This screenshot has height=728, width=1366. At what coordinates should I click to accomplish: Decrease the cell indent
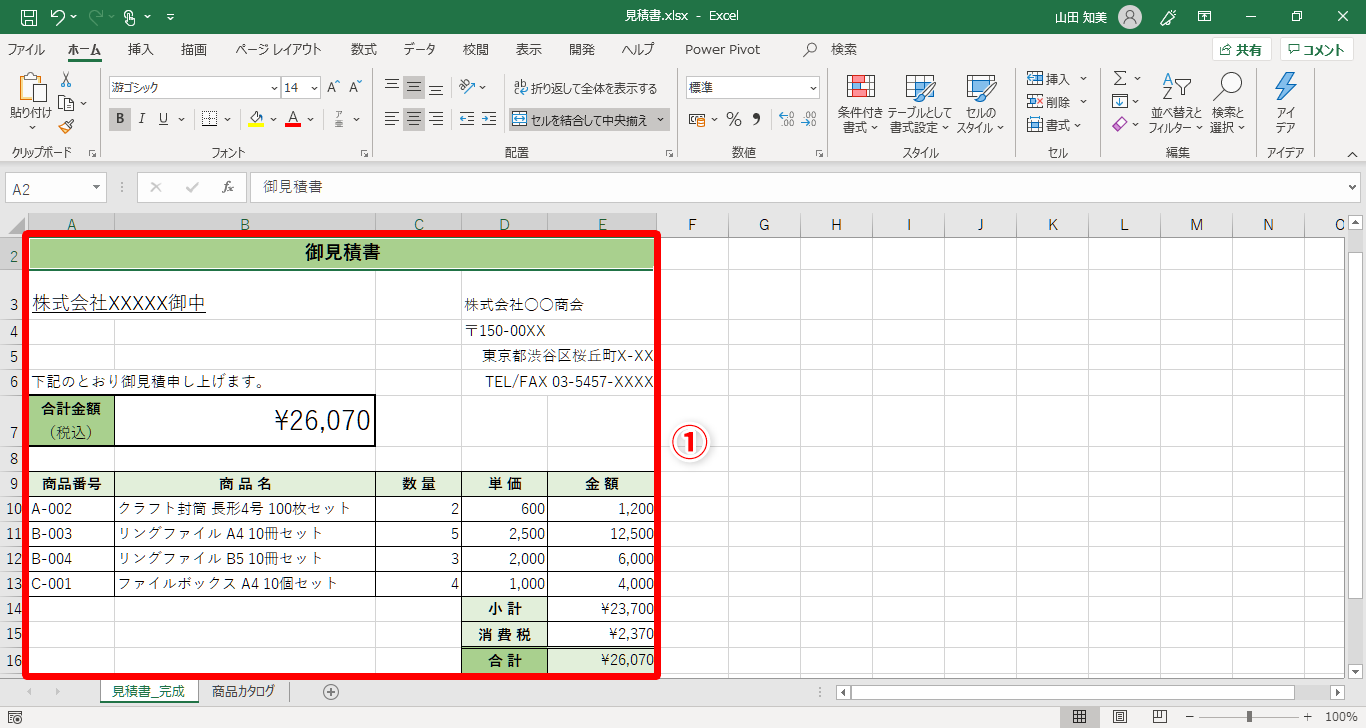click(466, 119)
